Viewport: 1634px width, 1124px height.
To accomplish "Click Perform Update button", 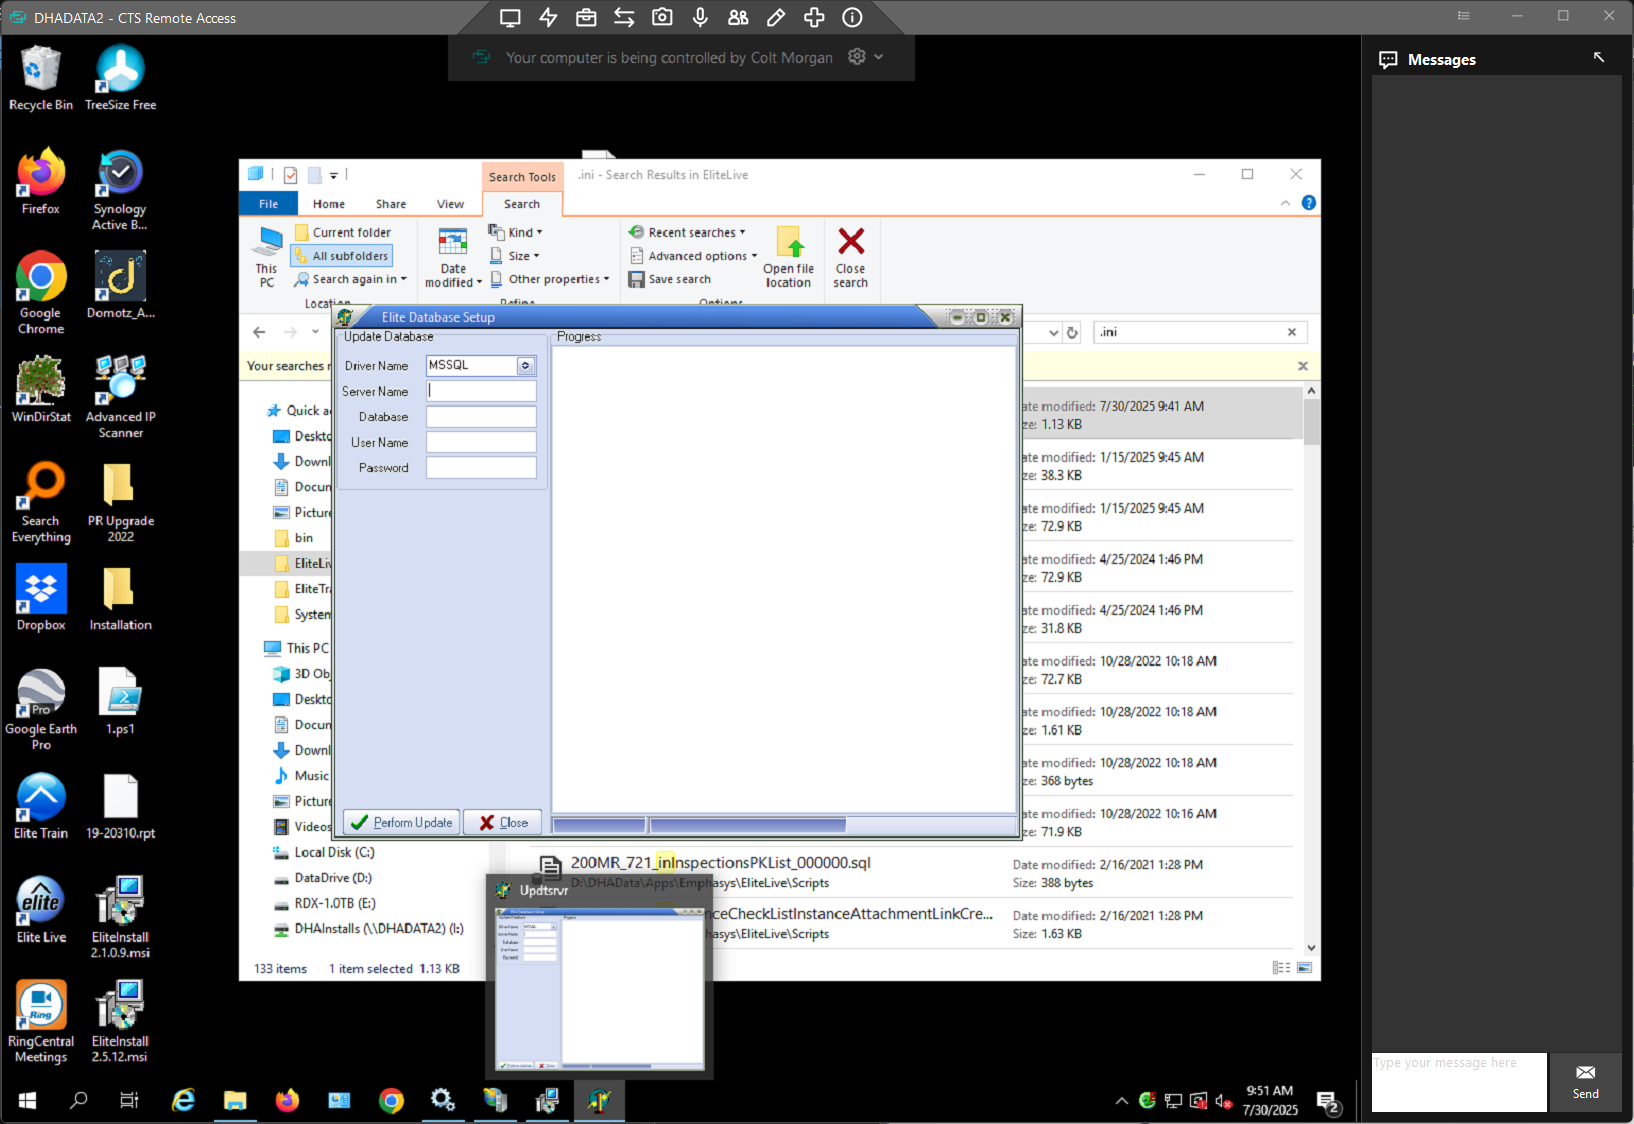I will tap(402, 822).
